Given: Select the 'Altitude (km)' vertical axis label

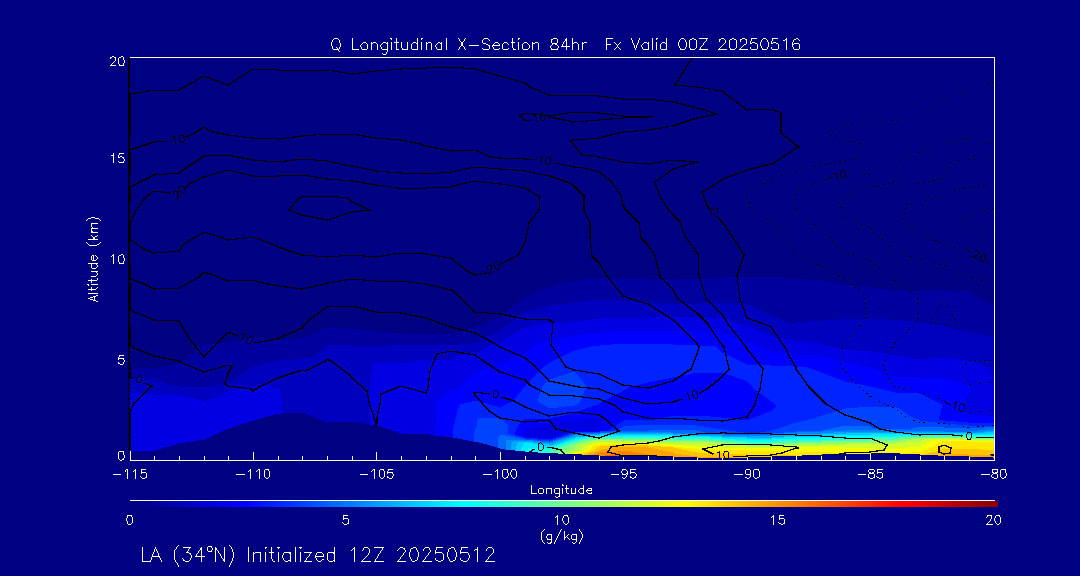Looking at the screenshot, I should coord(94,258).
